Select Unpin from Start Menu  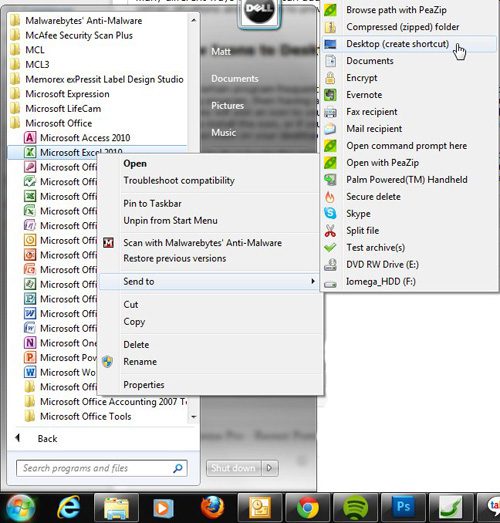tap(170, 220)
